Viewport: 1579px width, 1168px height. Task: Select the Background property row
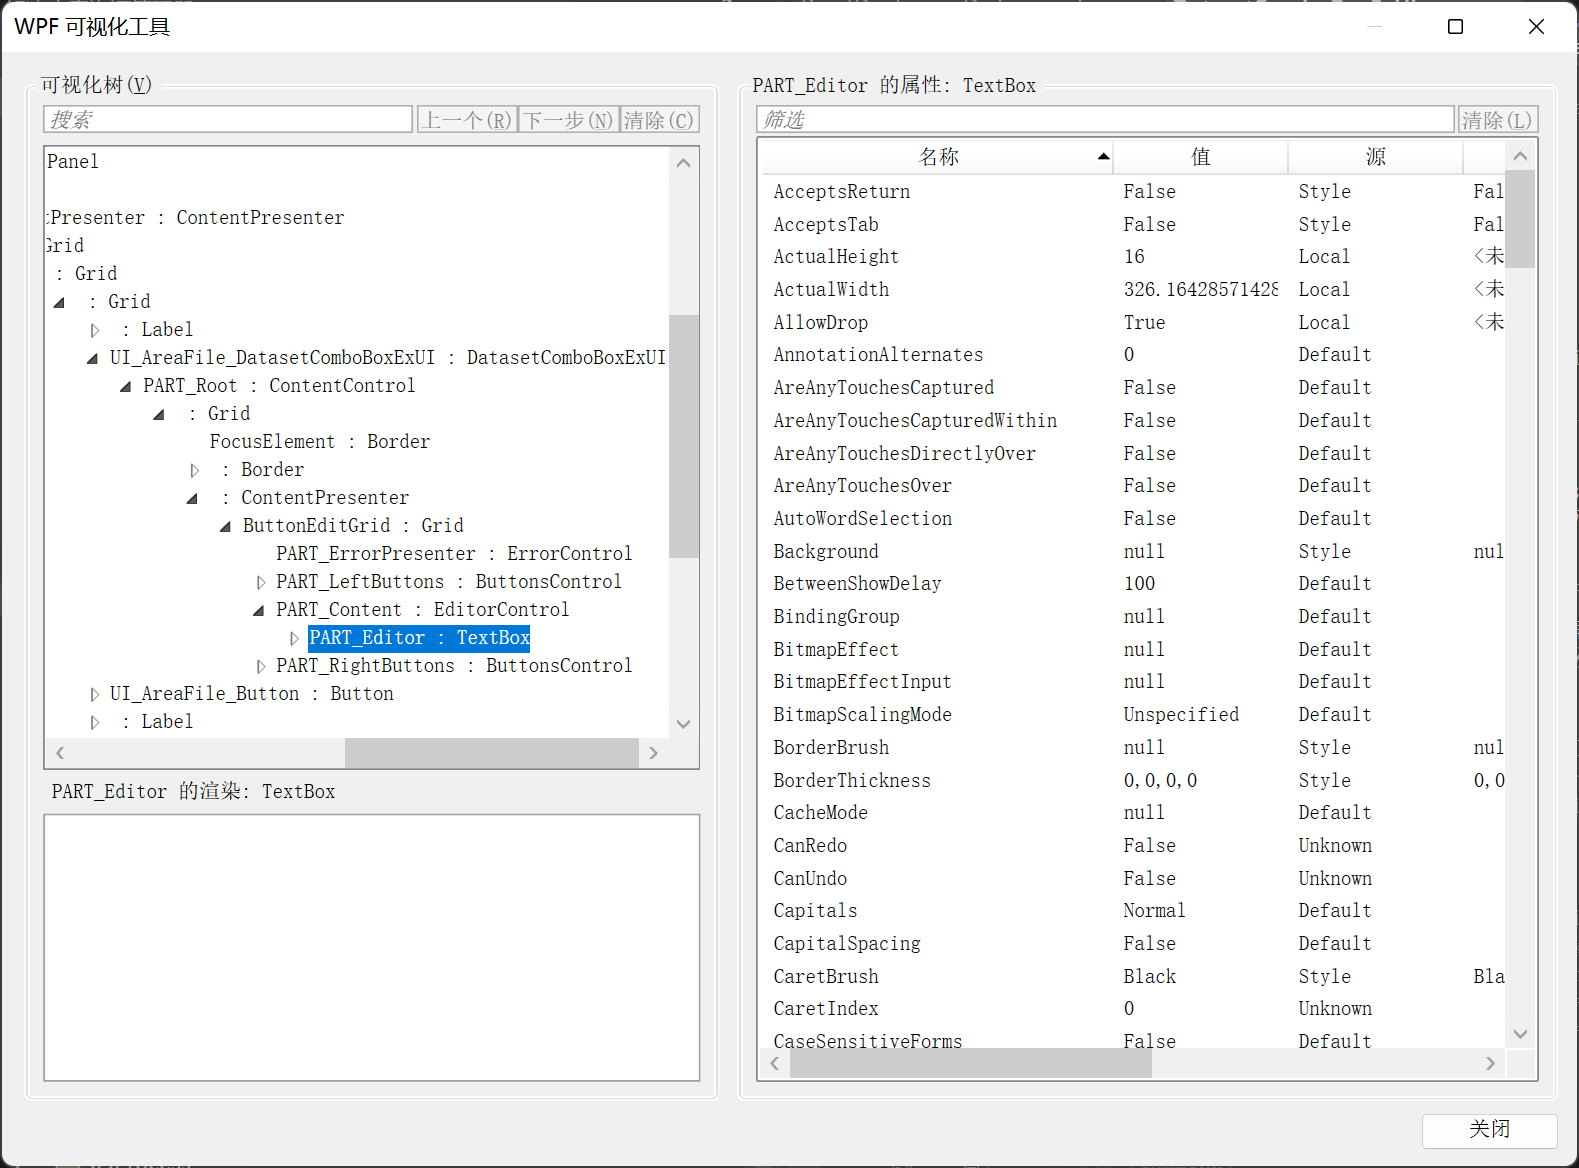point(1132,552)
